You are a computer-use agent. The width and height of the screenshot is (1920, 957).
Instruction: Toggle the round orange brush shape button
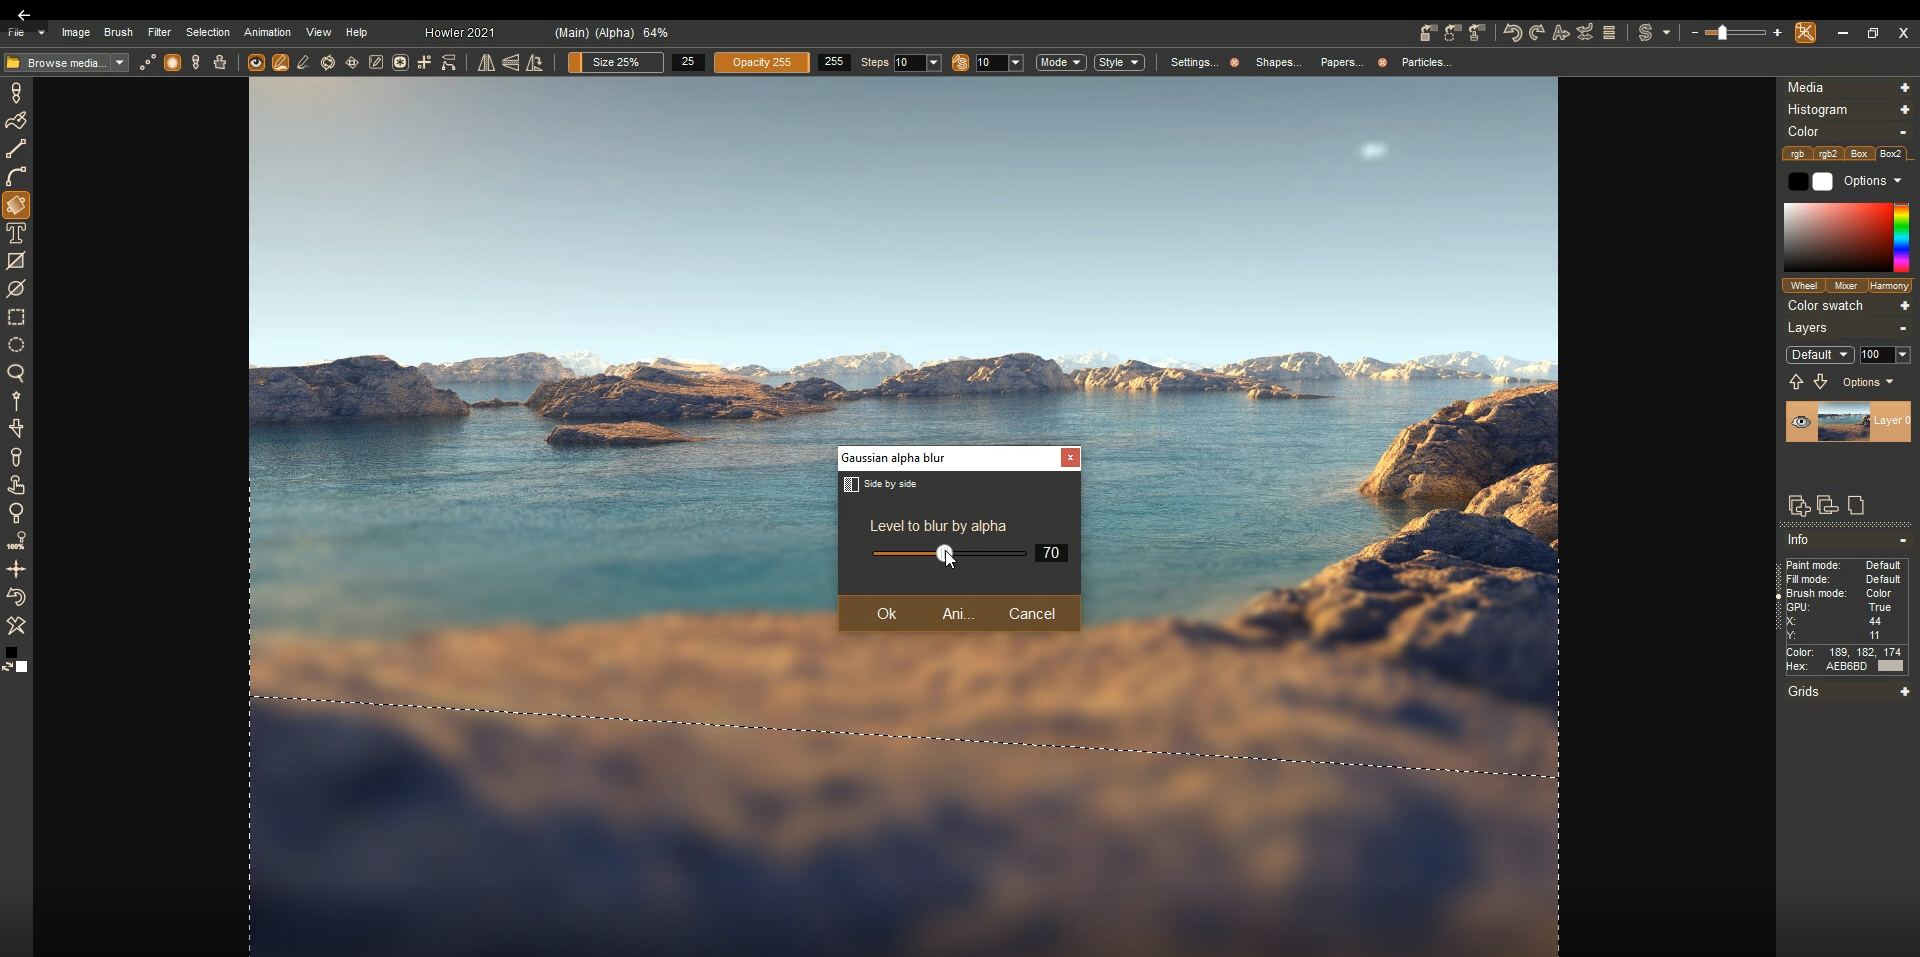coord(172,62)
